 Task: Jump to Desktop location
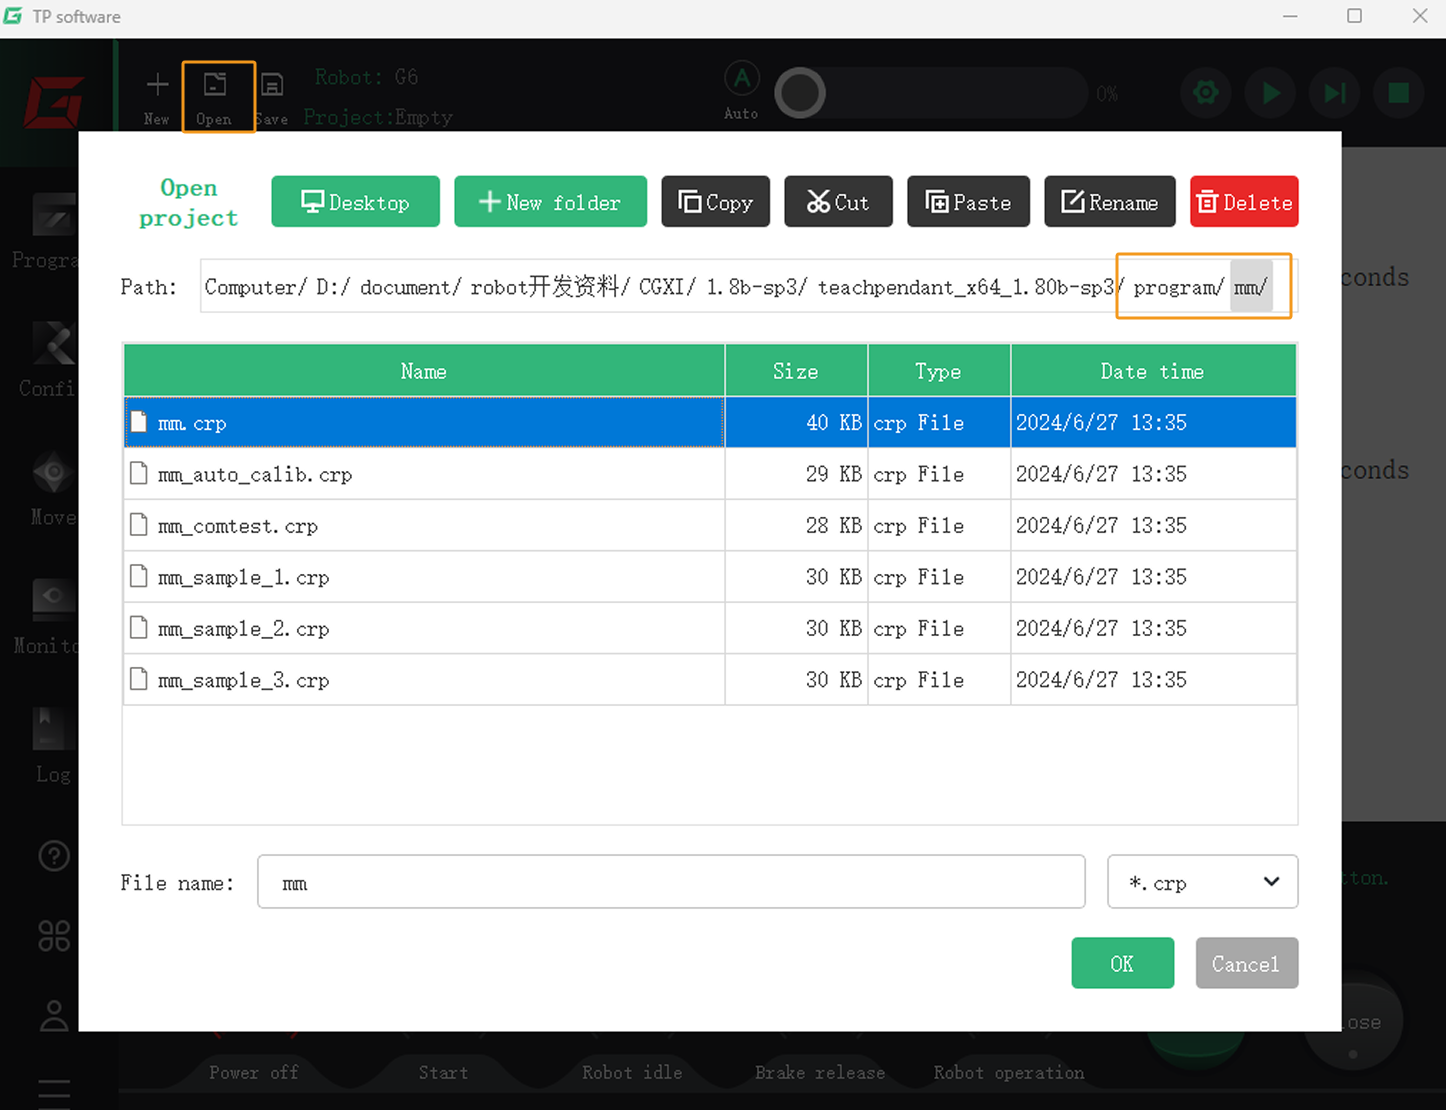(355, 202)
